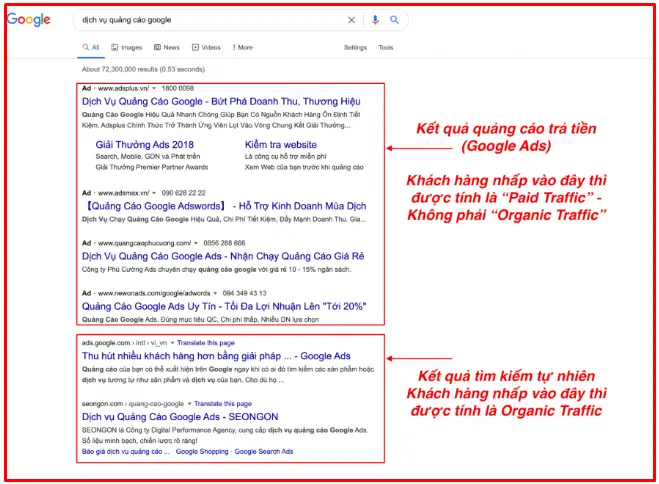This screenshot has height=484, width=659.
Task: Select the All results tab
Action: tap(91, 47)
